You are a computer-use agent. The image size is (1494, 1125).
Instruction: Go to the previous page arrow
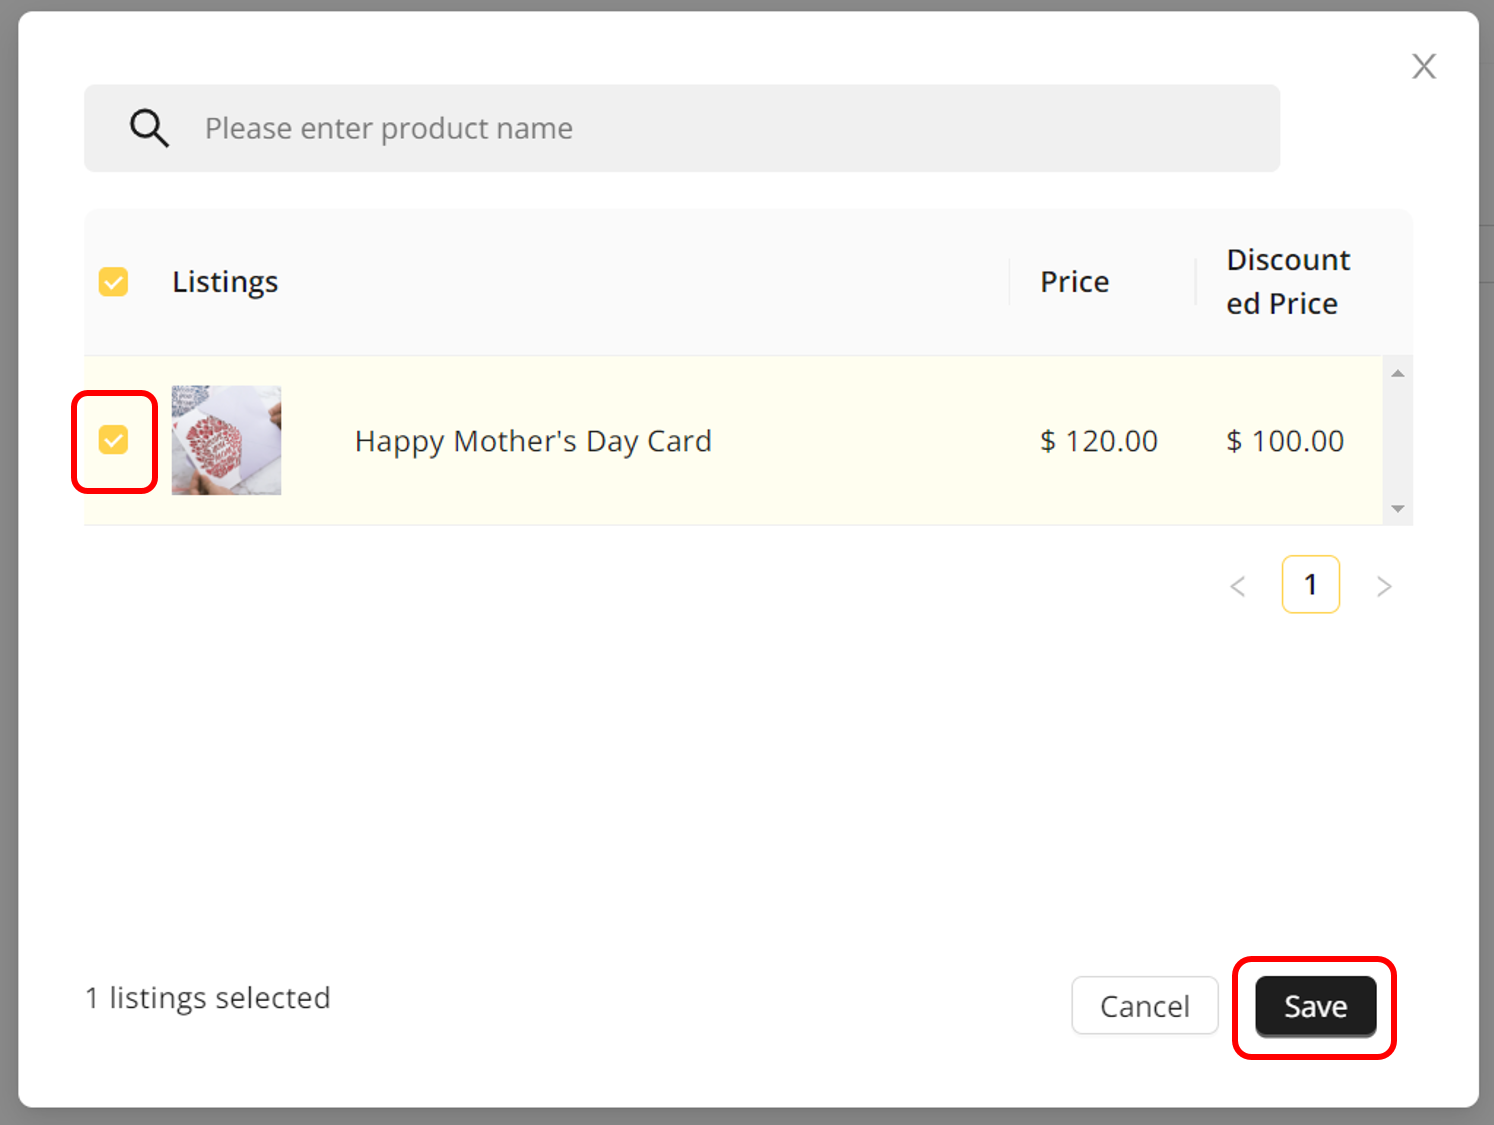point(1238,586)
